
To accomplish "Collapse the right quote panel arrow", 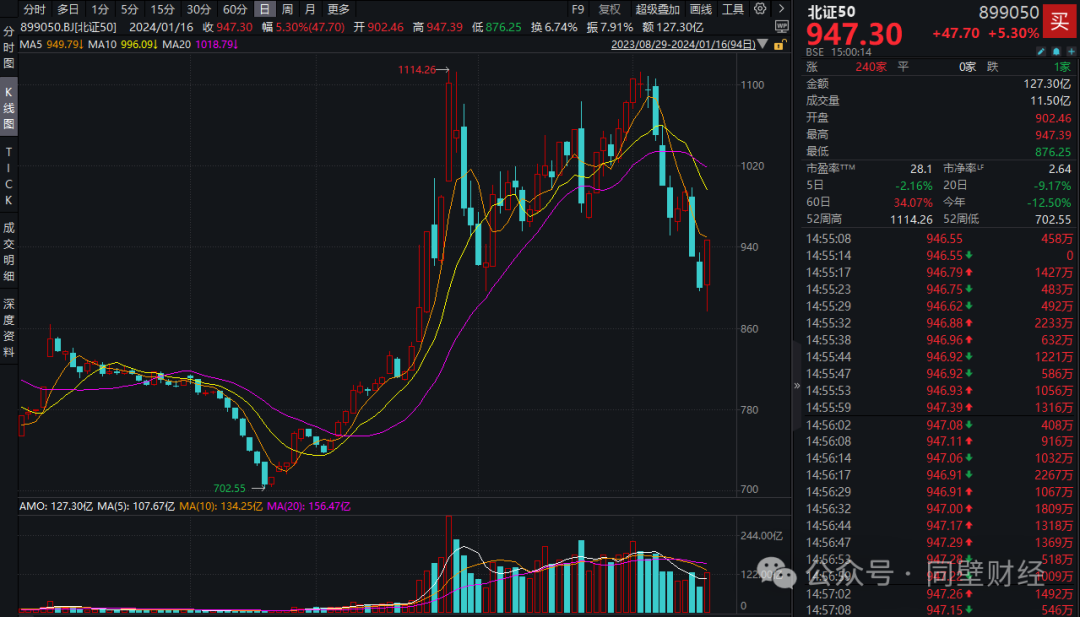I will tap(797, 386).
